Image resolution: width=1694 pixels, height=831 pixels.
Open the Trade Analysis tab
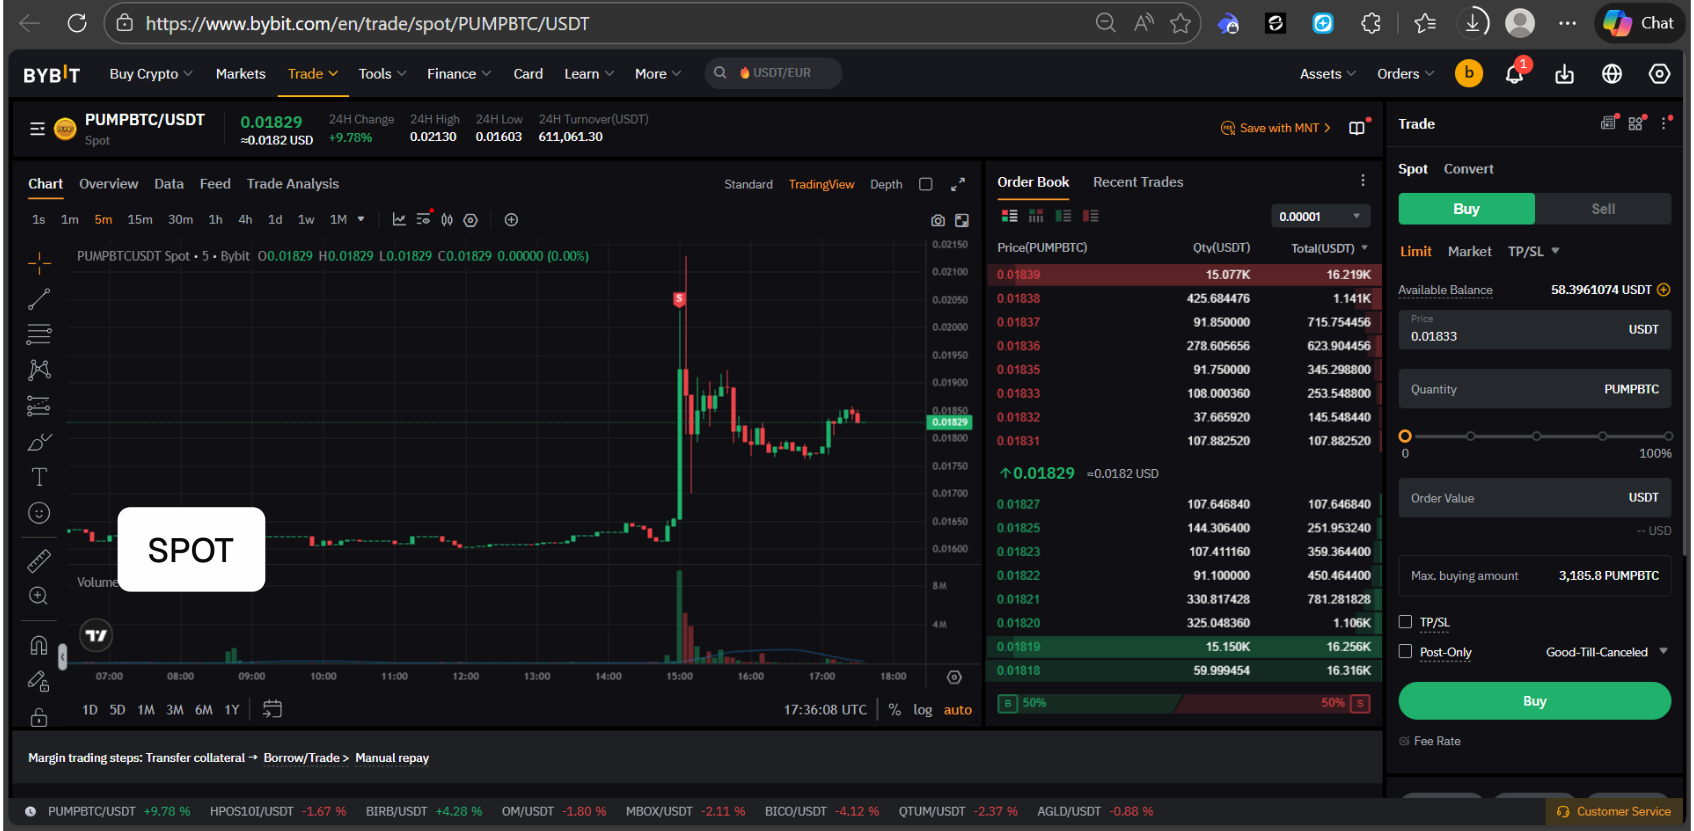point(293,184)
